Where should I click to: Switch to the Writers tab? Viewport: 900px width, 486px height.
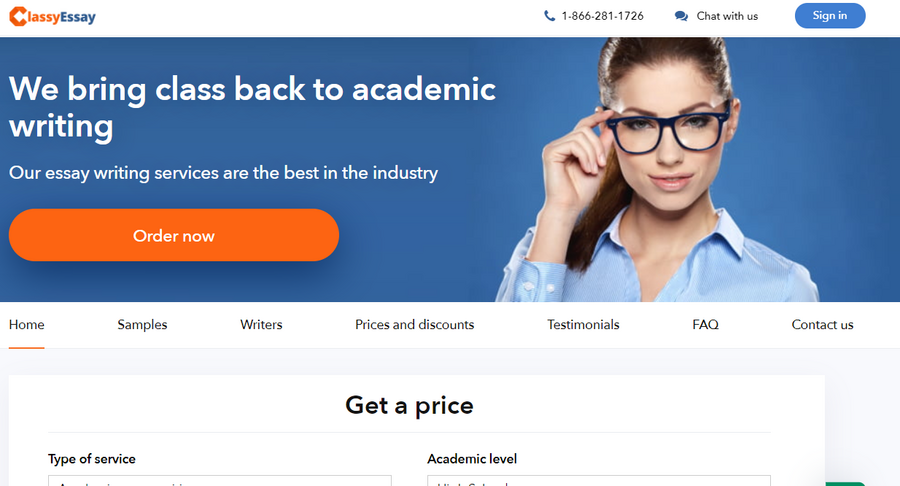click(x=261, y=325)
